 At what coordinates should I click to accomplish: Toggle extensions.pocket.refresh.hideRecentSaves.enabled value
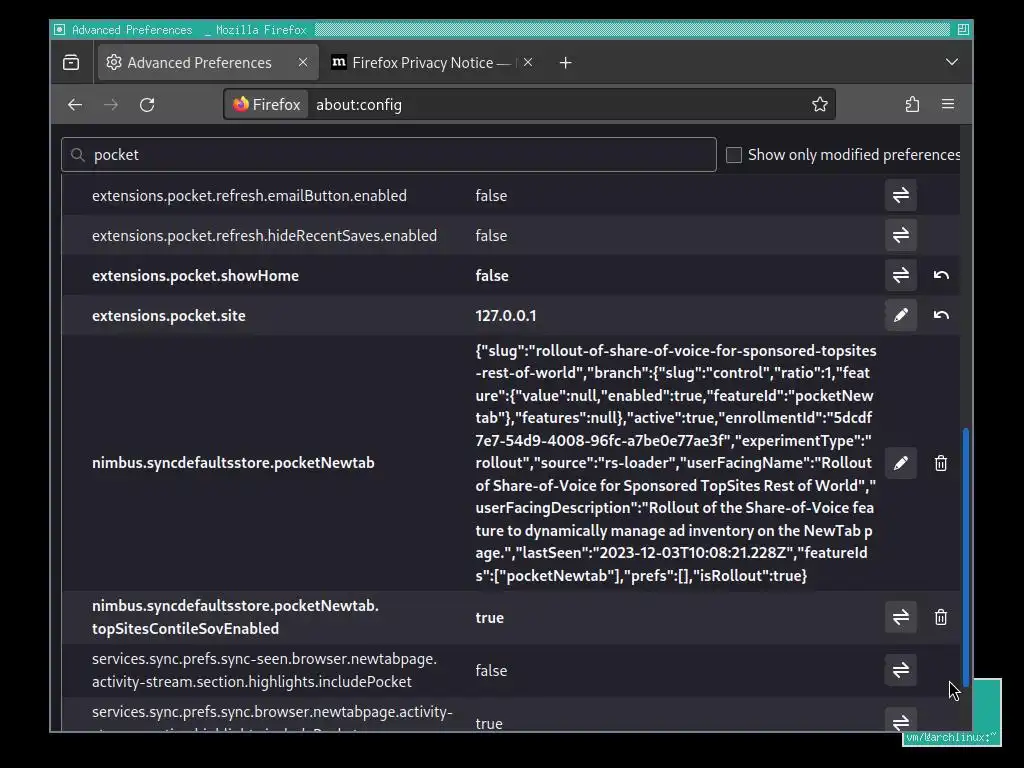click(x=901, y=235)
